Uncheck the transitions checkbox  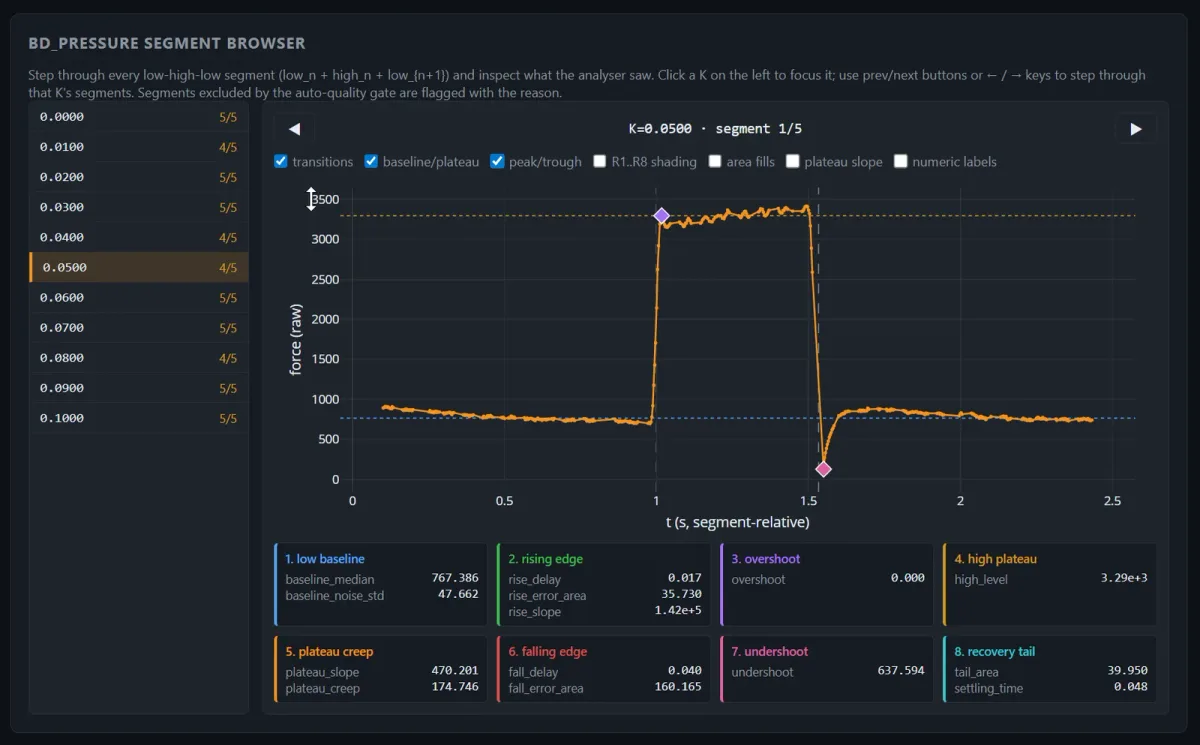[281, 161]
